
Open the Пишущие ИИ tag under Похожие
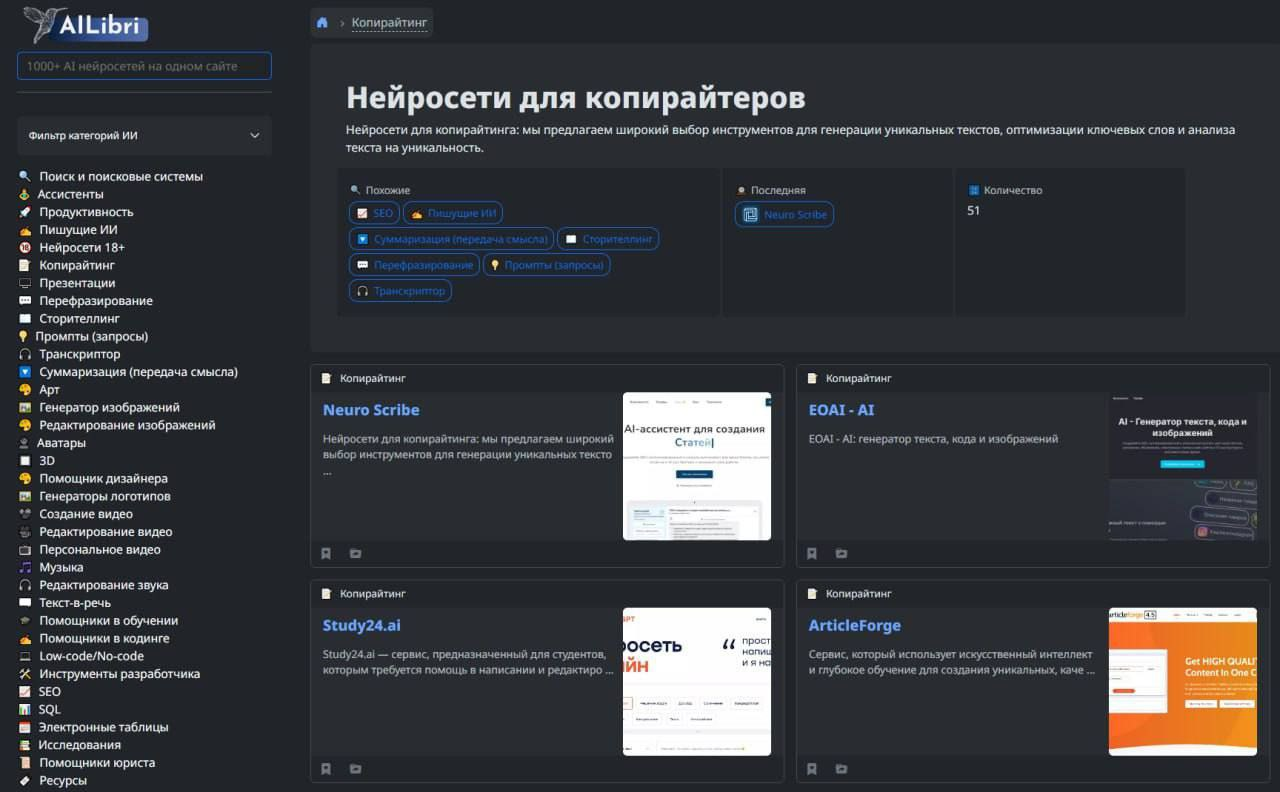453,213
